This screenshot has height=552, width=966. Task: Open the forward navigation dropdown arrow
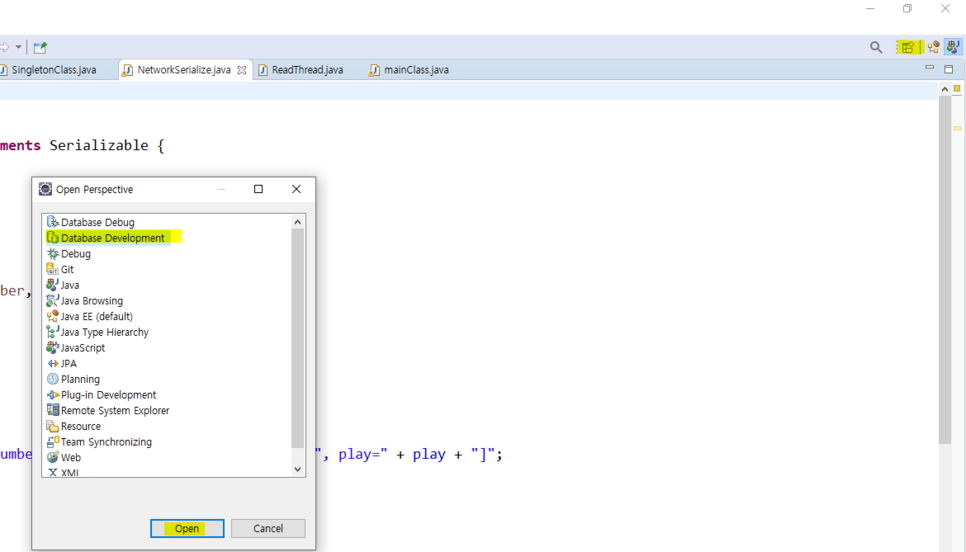18,47
